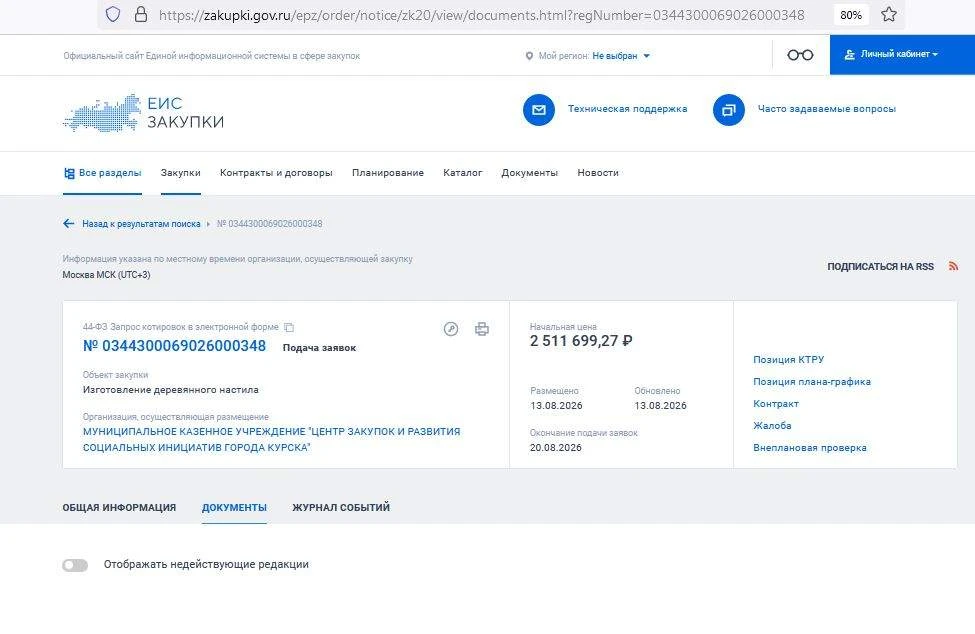Screen dimensions: 975x634
Task: Open the Личный кабинет dropdown
Action: 902,55
